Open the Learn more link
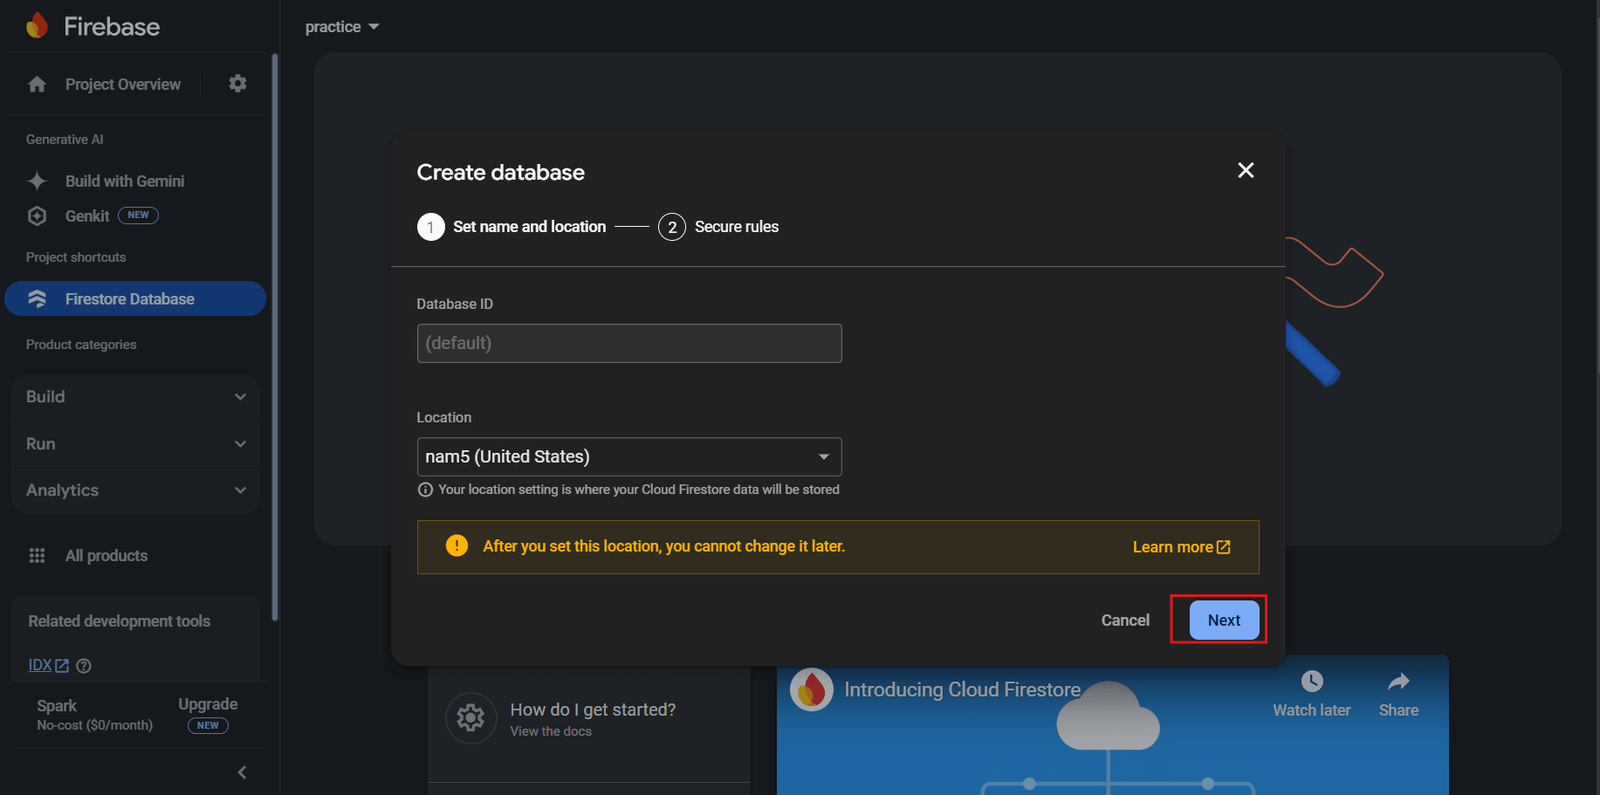The height and width of the screenshot is (795, 1600). click(x=1181, y=547)
